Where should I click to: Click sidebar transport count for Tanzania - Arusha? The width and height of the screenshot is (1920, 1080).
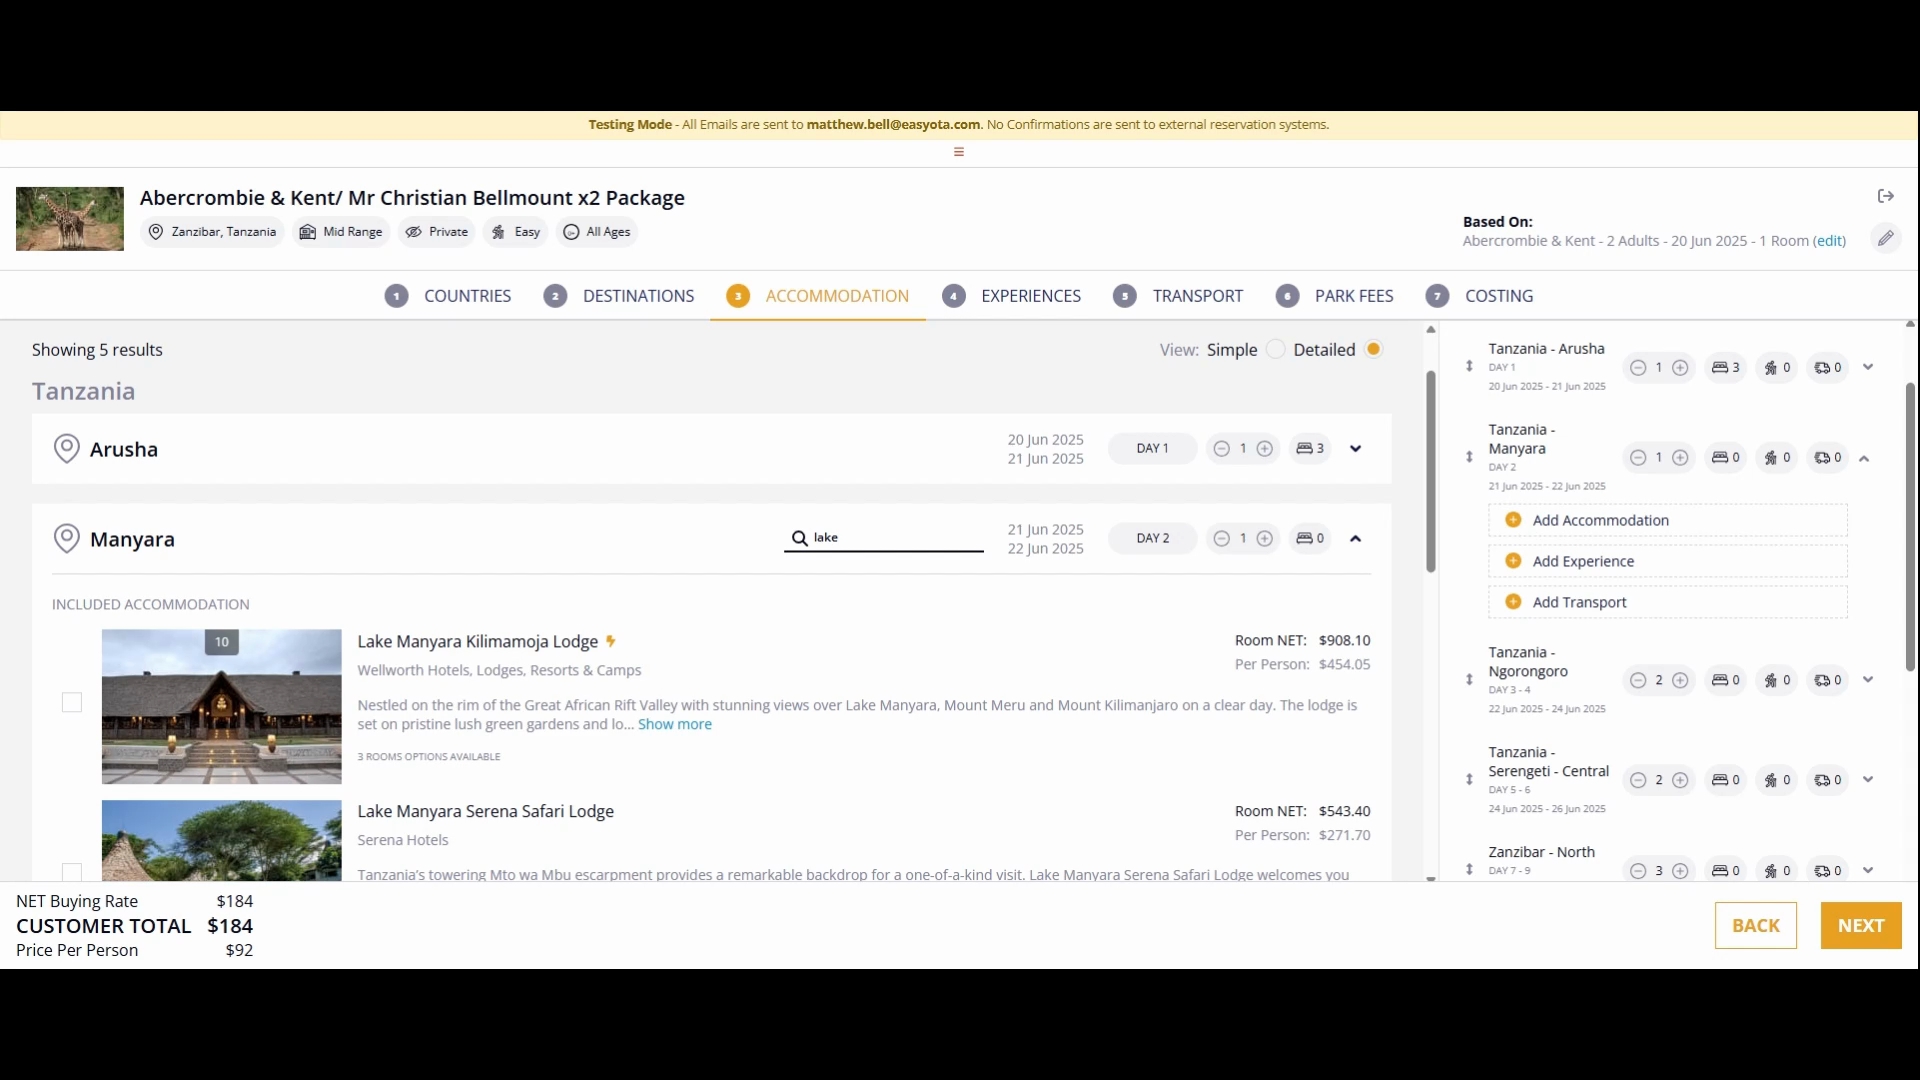point(1828,368)
